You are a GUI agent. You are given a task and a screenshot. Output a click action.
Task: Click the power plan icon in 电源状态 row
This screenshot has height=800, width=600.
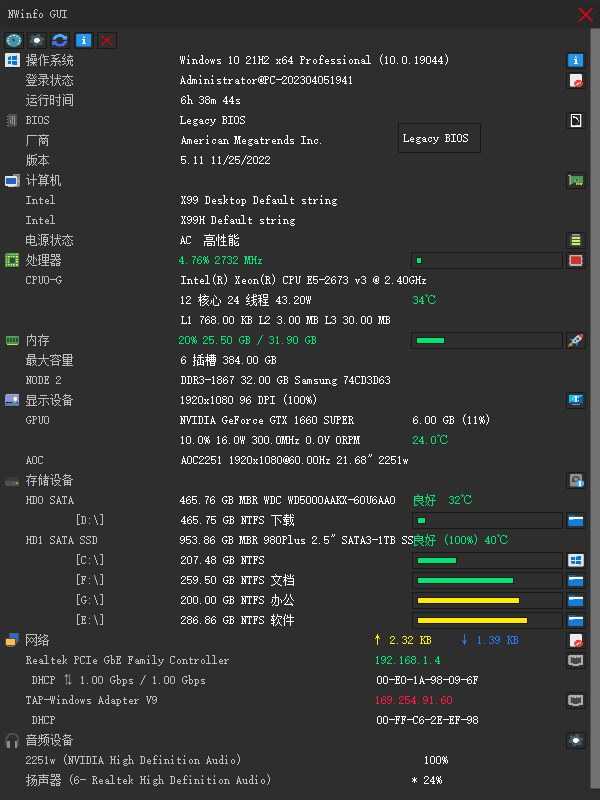click(x=575, y=240)
